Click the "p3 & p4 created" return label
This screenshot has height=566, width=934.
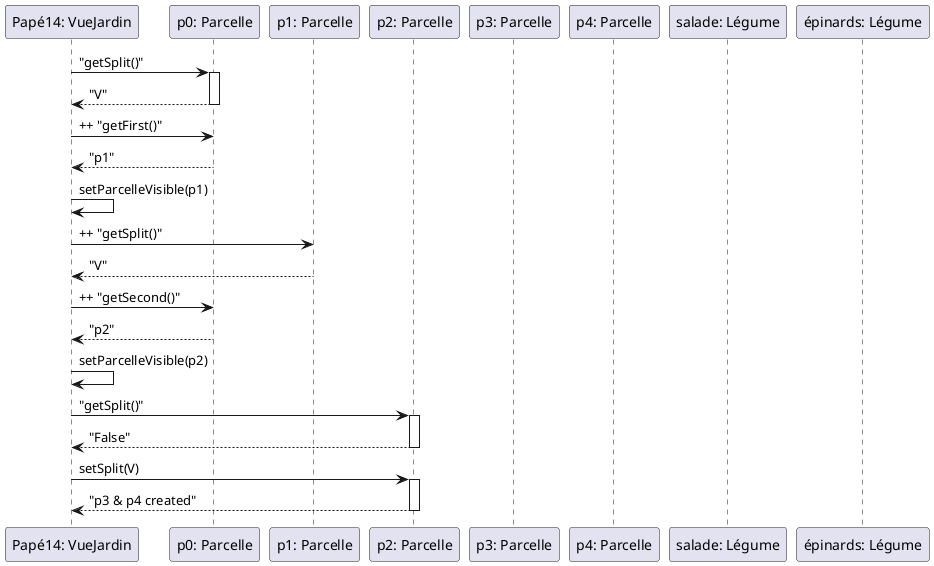tap(142, 500)
